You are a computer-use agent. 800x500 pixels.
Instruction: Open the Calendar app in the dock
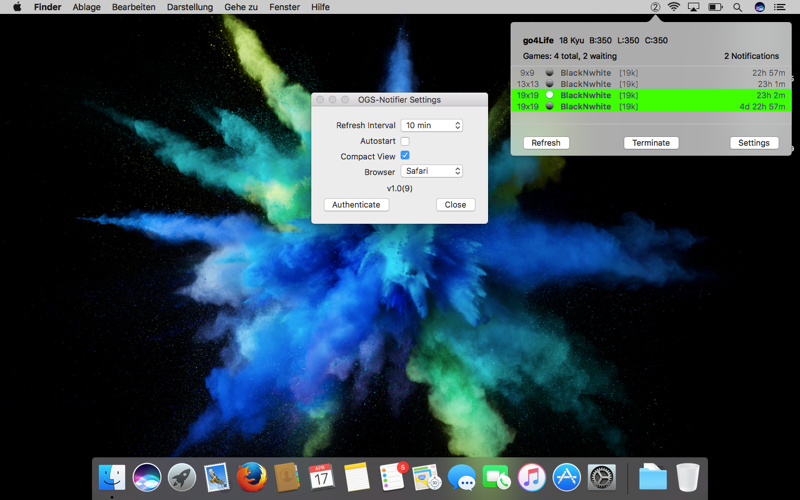pyautogui.click(x=321, y=478)
